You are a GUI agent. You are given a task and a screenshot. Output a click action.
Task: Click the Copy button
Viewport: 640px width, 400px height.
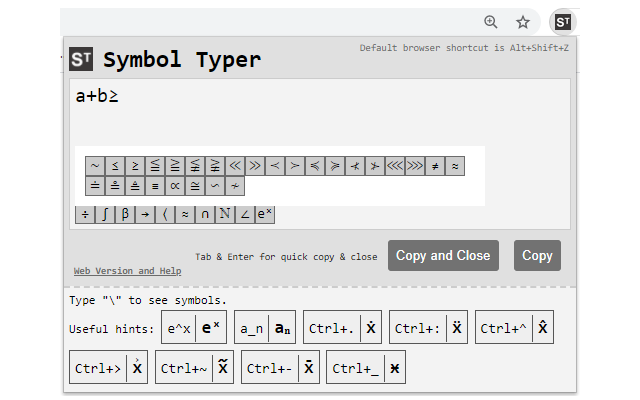[537, 256]
